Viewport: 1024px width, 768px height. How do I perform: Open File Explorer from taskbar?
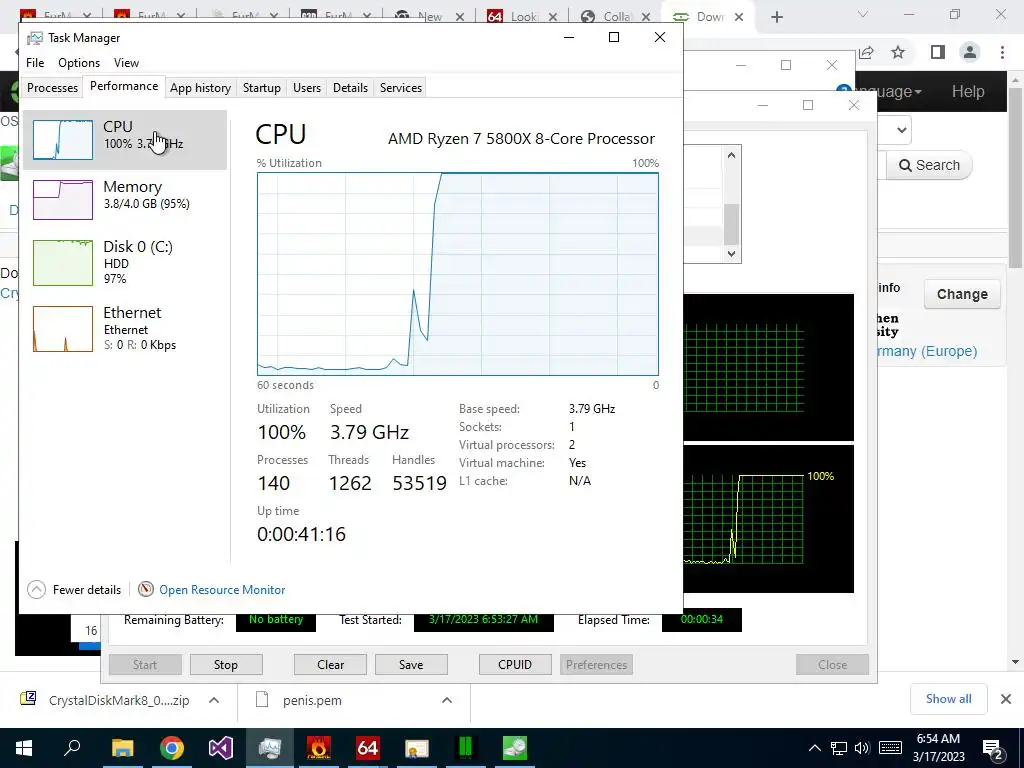pos(122,748)
